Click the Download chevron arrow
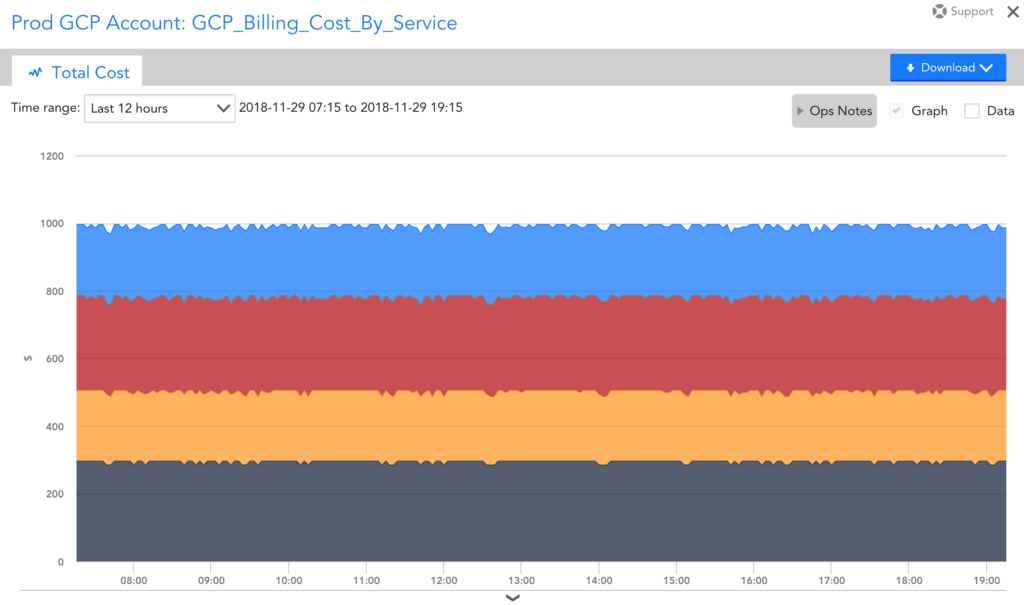 [x=986, y=68]
